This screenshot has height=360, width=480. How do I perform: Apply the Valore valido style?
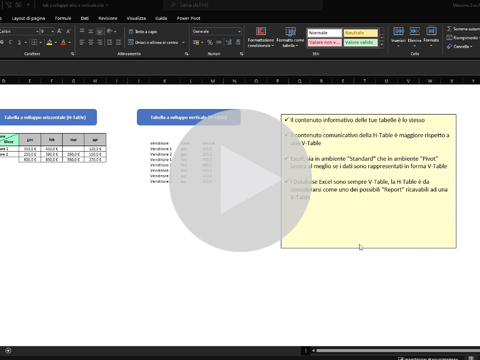[x=360, y=42]
